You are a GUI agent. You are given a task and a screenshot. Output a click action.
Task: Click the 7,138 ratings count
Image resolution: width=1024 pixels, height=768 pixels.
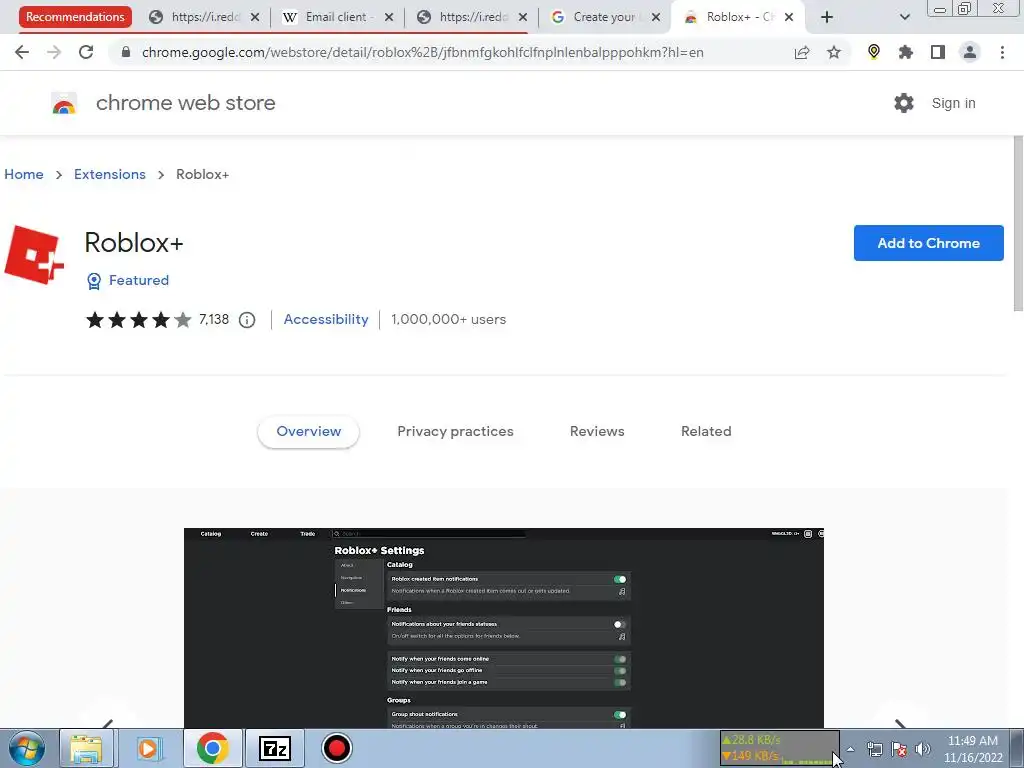(x=214, y=319)
